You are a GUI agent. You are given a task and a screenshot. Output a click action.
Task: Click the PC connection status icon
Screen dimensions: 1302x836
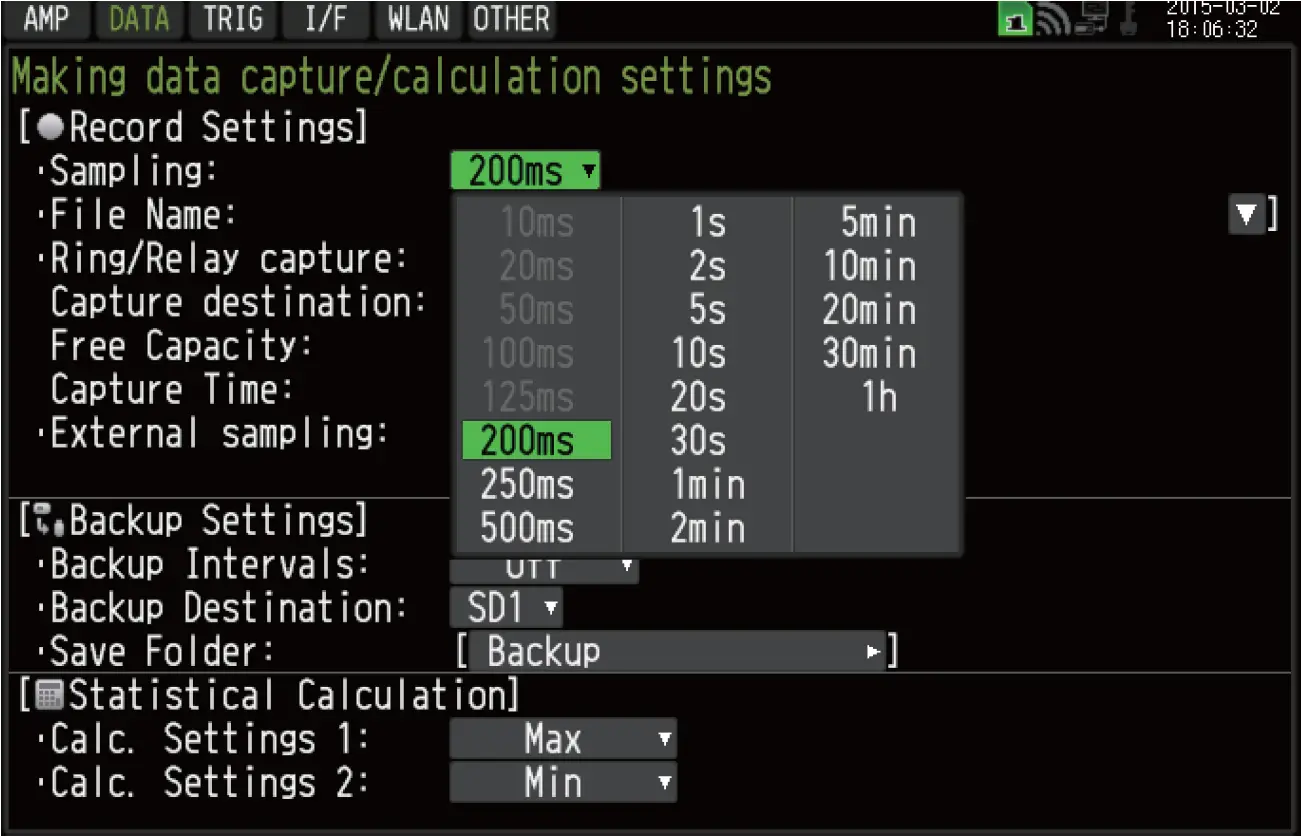click(x=1092, y=20)
